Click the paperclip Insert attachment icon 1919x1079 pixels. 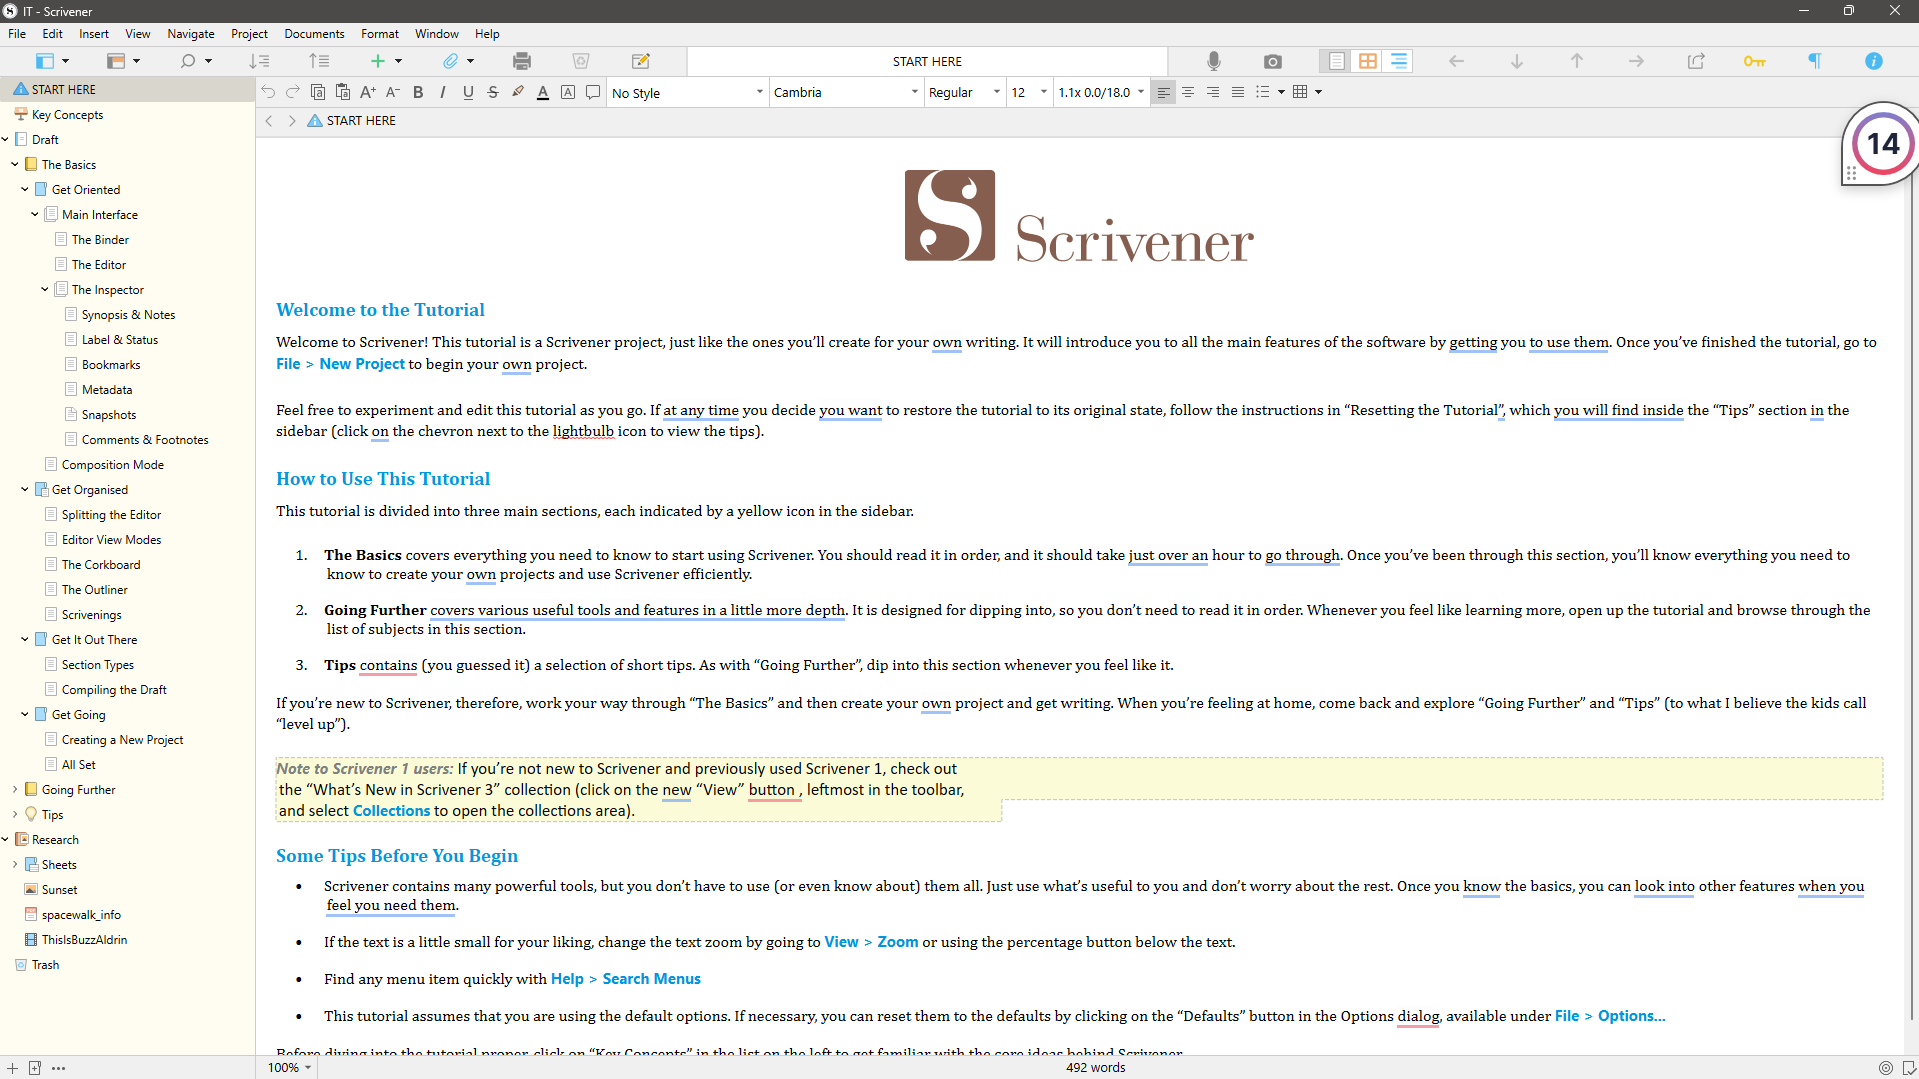point(451,61)
